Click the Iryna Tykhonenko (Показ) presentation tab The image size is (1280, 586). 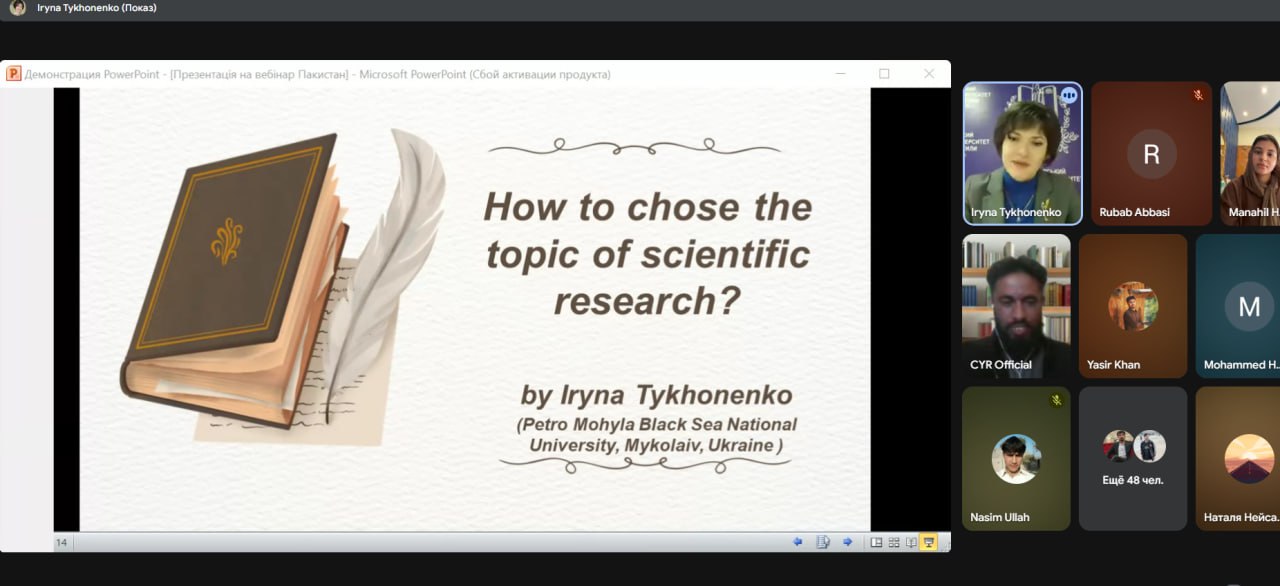(x=96, y=8)
